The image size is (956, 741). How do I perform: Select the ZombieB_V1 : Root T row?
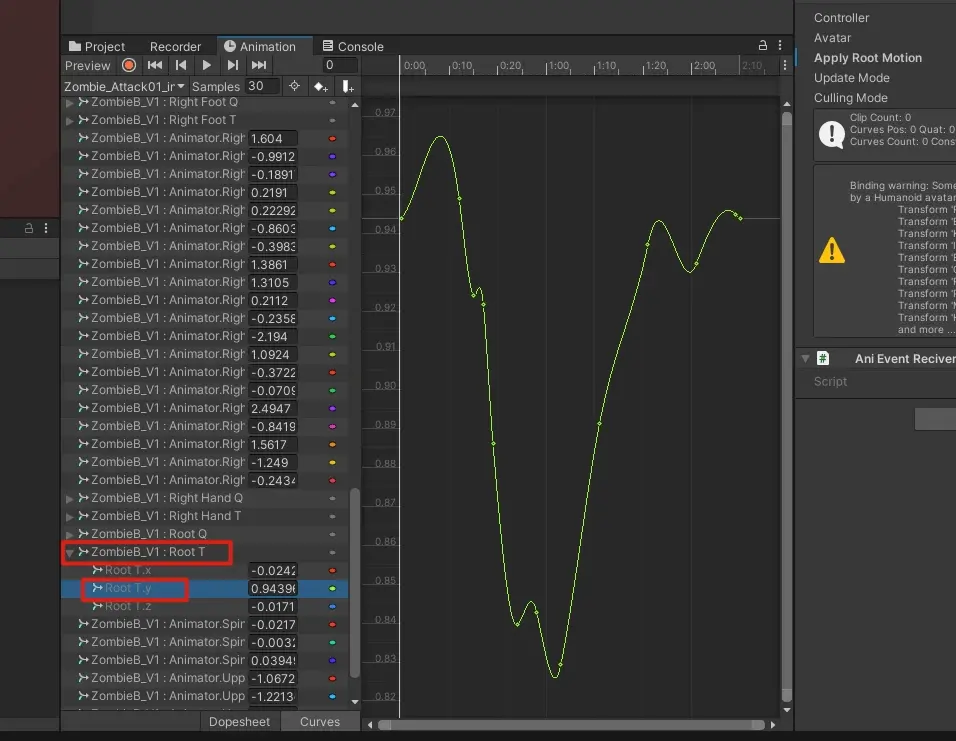204,552
